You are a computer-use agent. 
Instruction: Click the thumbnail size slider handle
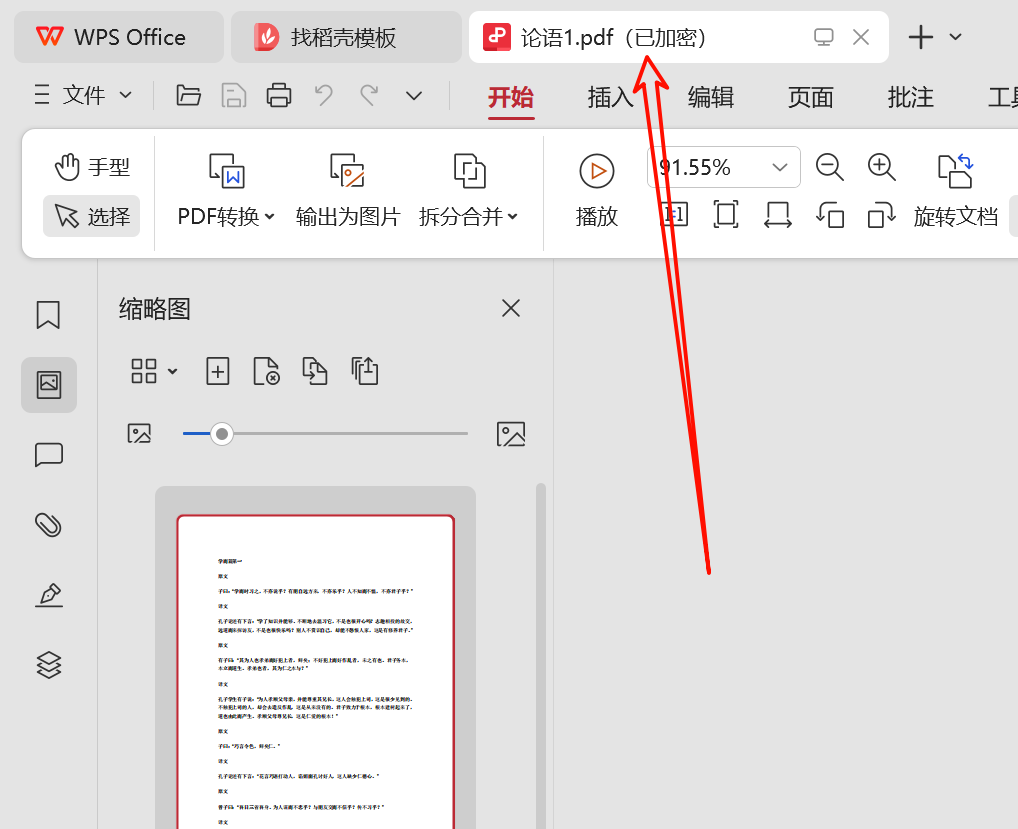222,434
